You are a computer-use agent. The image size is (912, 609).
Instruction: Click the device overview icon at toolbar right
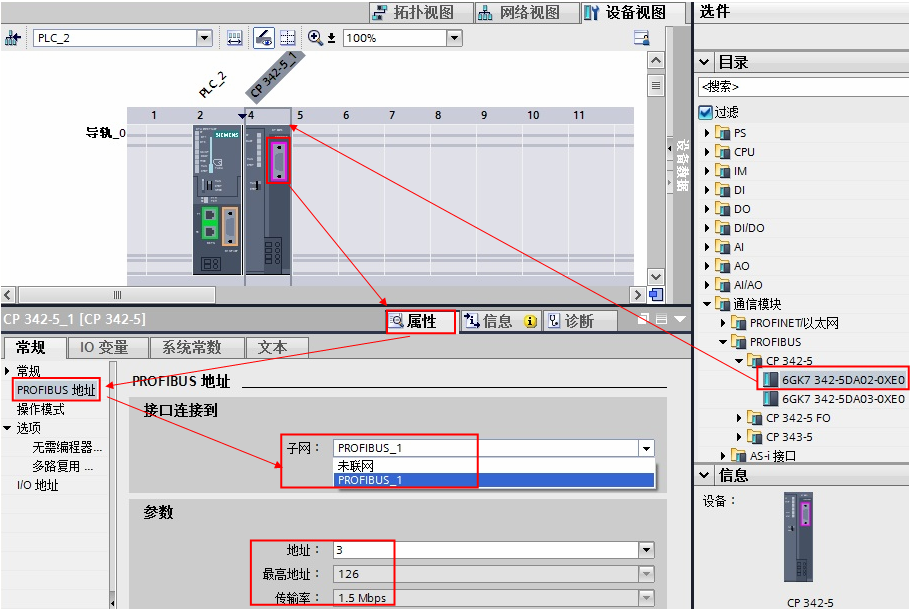coord(642,38)
